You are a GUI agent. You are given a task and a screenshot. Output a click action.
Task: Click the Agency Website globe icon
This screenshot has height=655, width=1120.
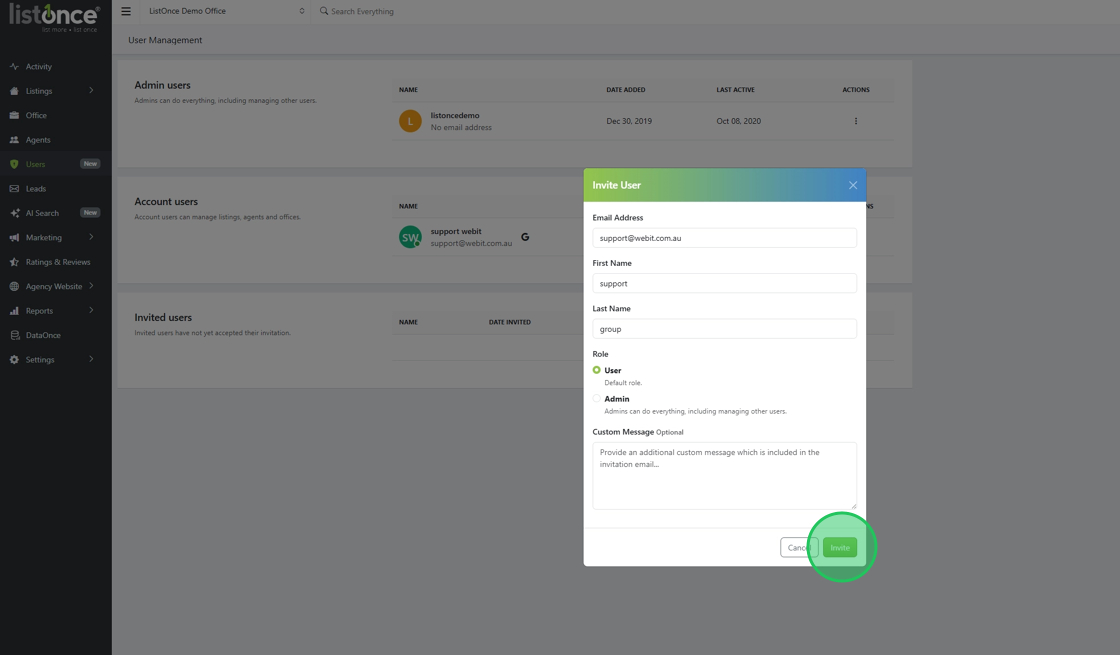pos(14,286)
